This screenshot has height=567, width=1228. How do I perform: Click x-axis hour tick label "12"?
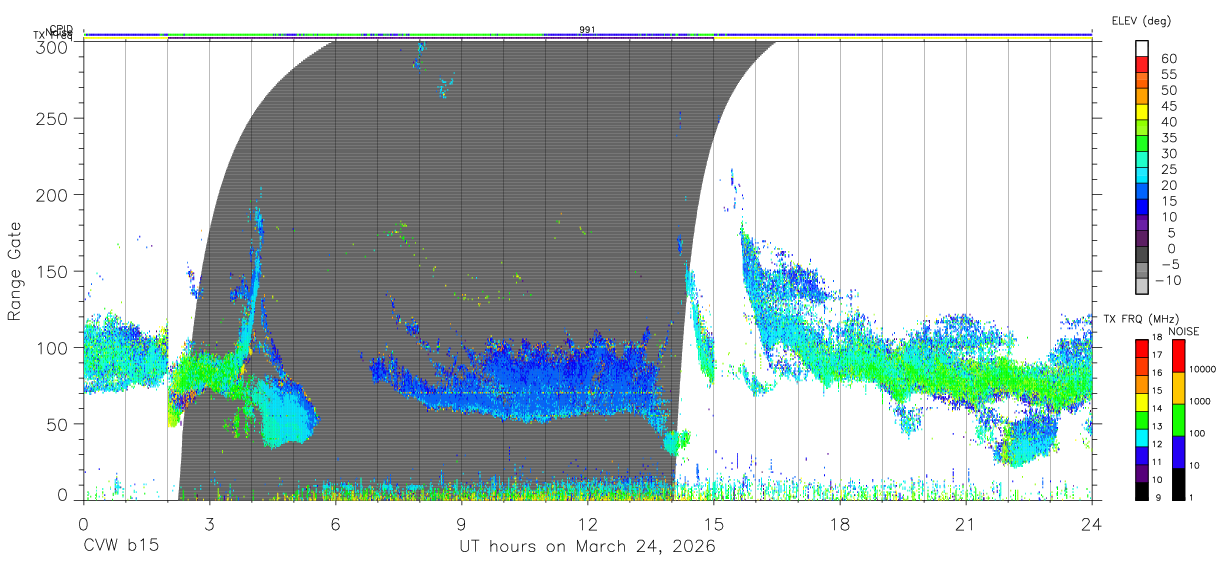click(588, 524)
